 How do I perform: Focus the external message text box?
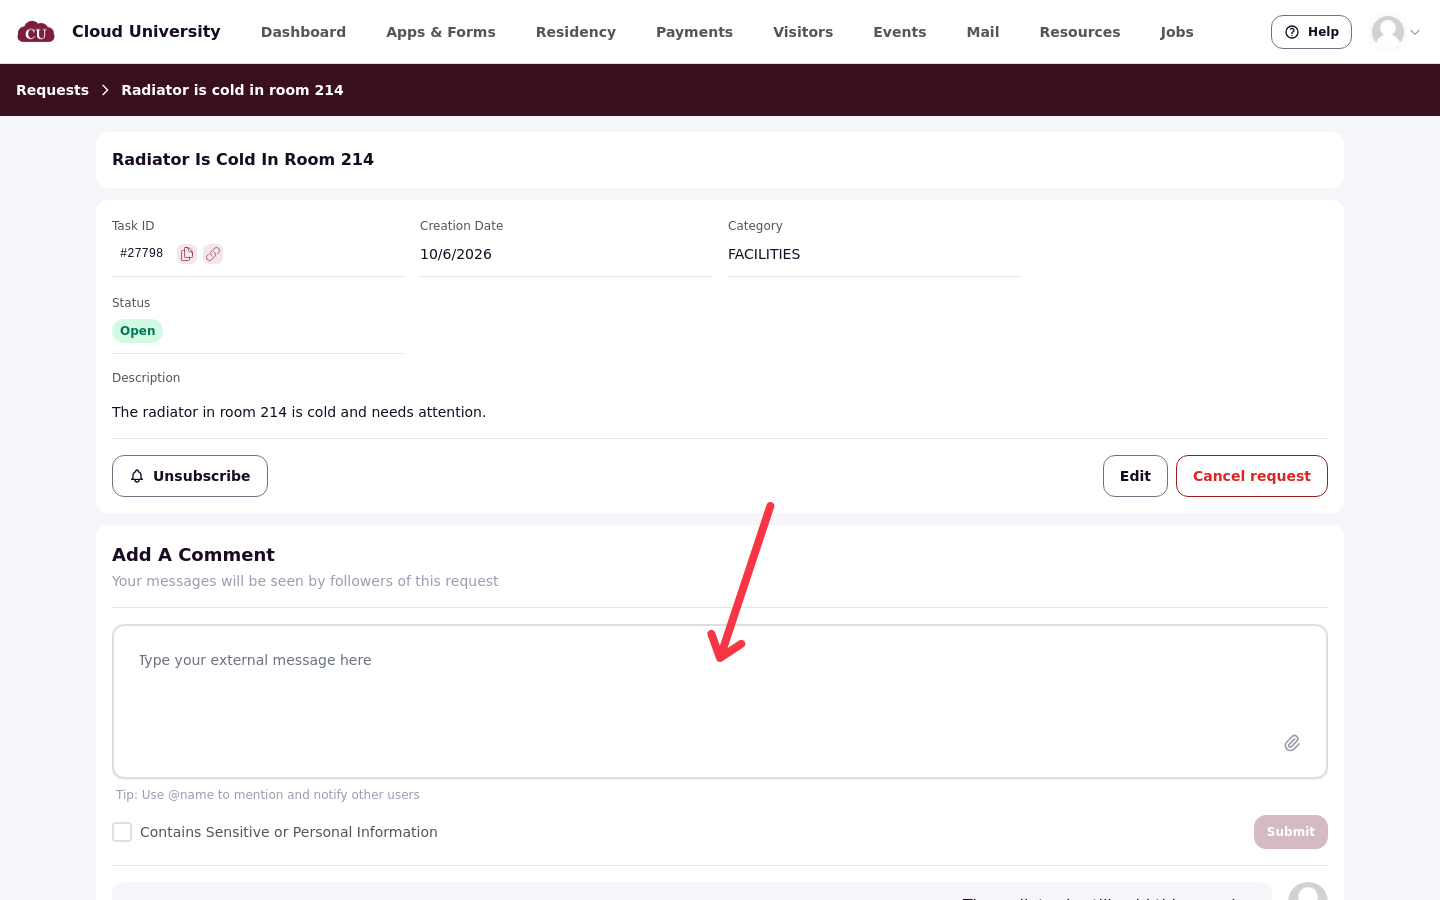coord(720,701)
